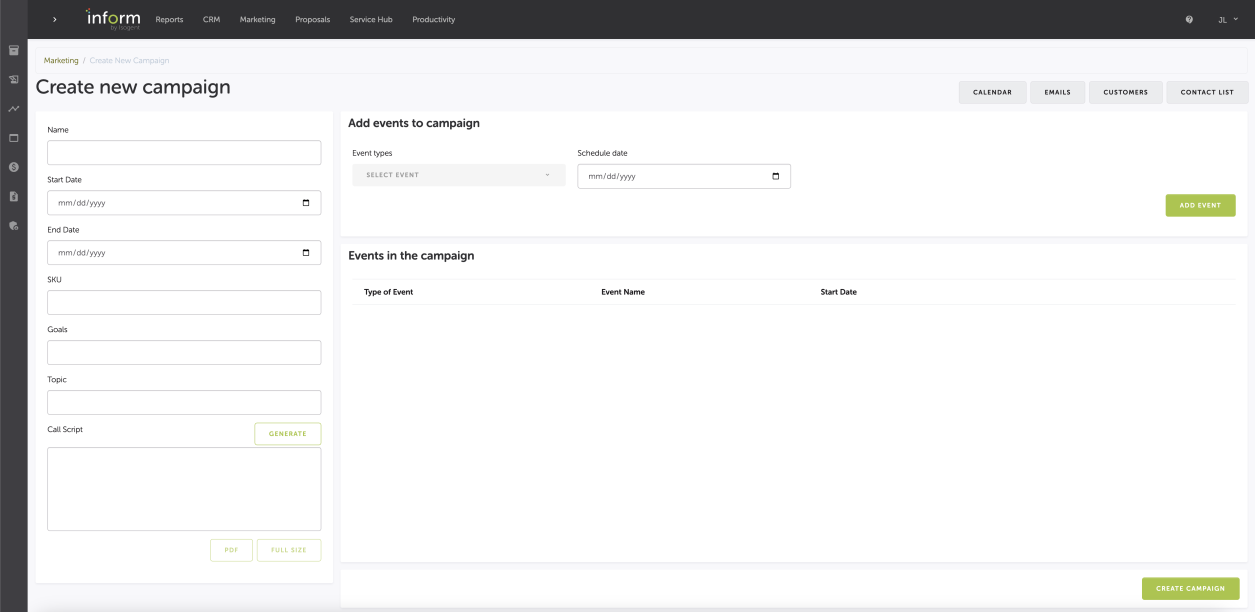Open the help question mark icon
The width and height of the screenshot is (1255, 612).
click(x=1189, y=20)
